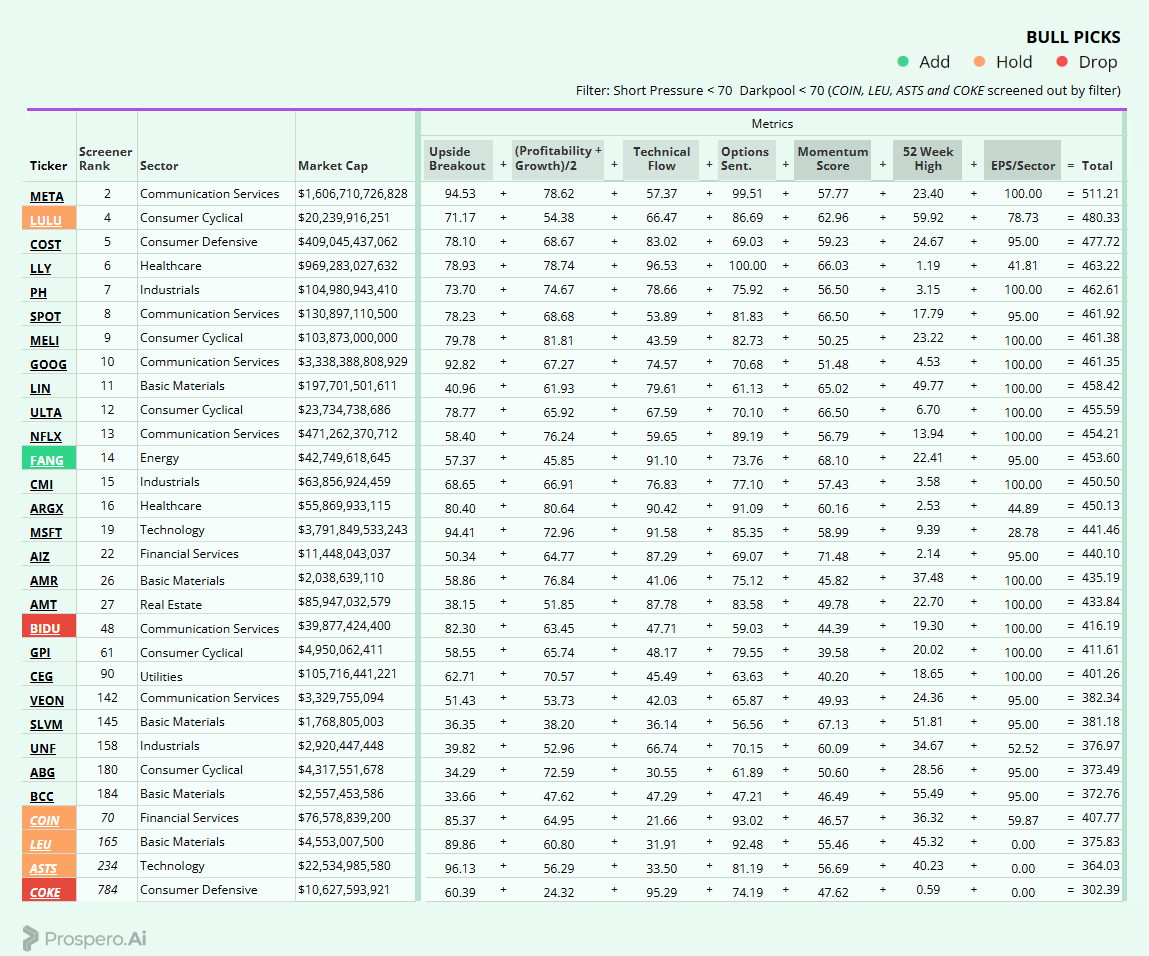
Task: Open the MELI ticker link
Action: pyautogui.click(x=45, y=341)
